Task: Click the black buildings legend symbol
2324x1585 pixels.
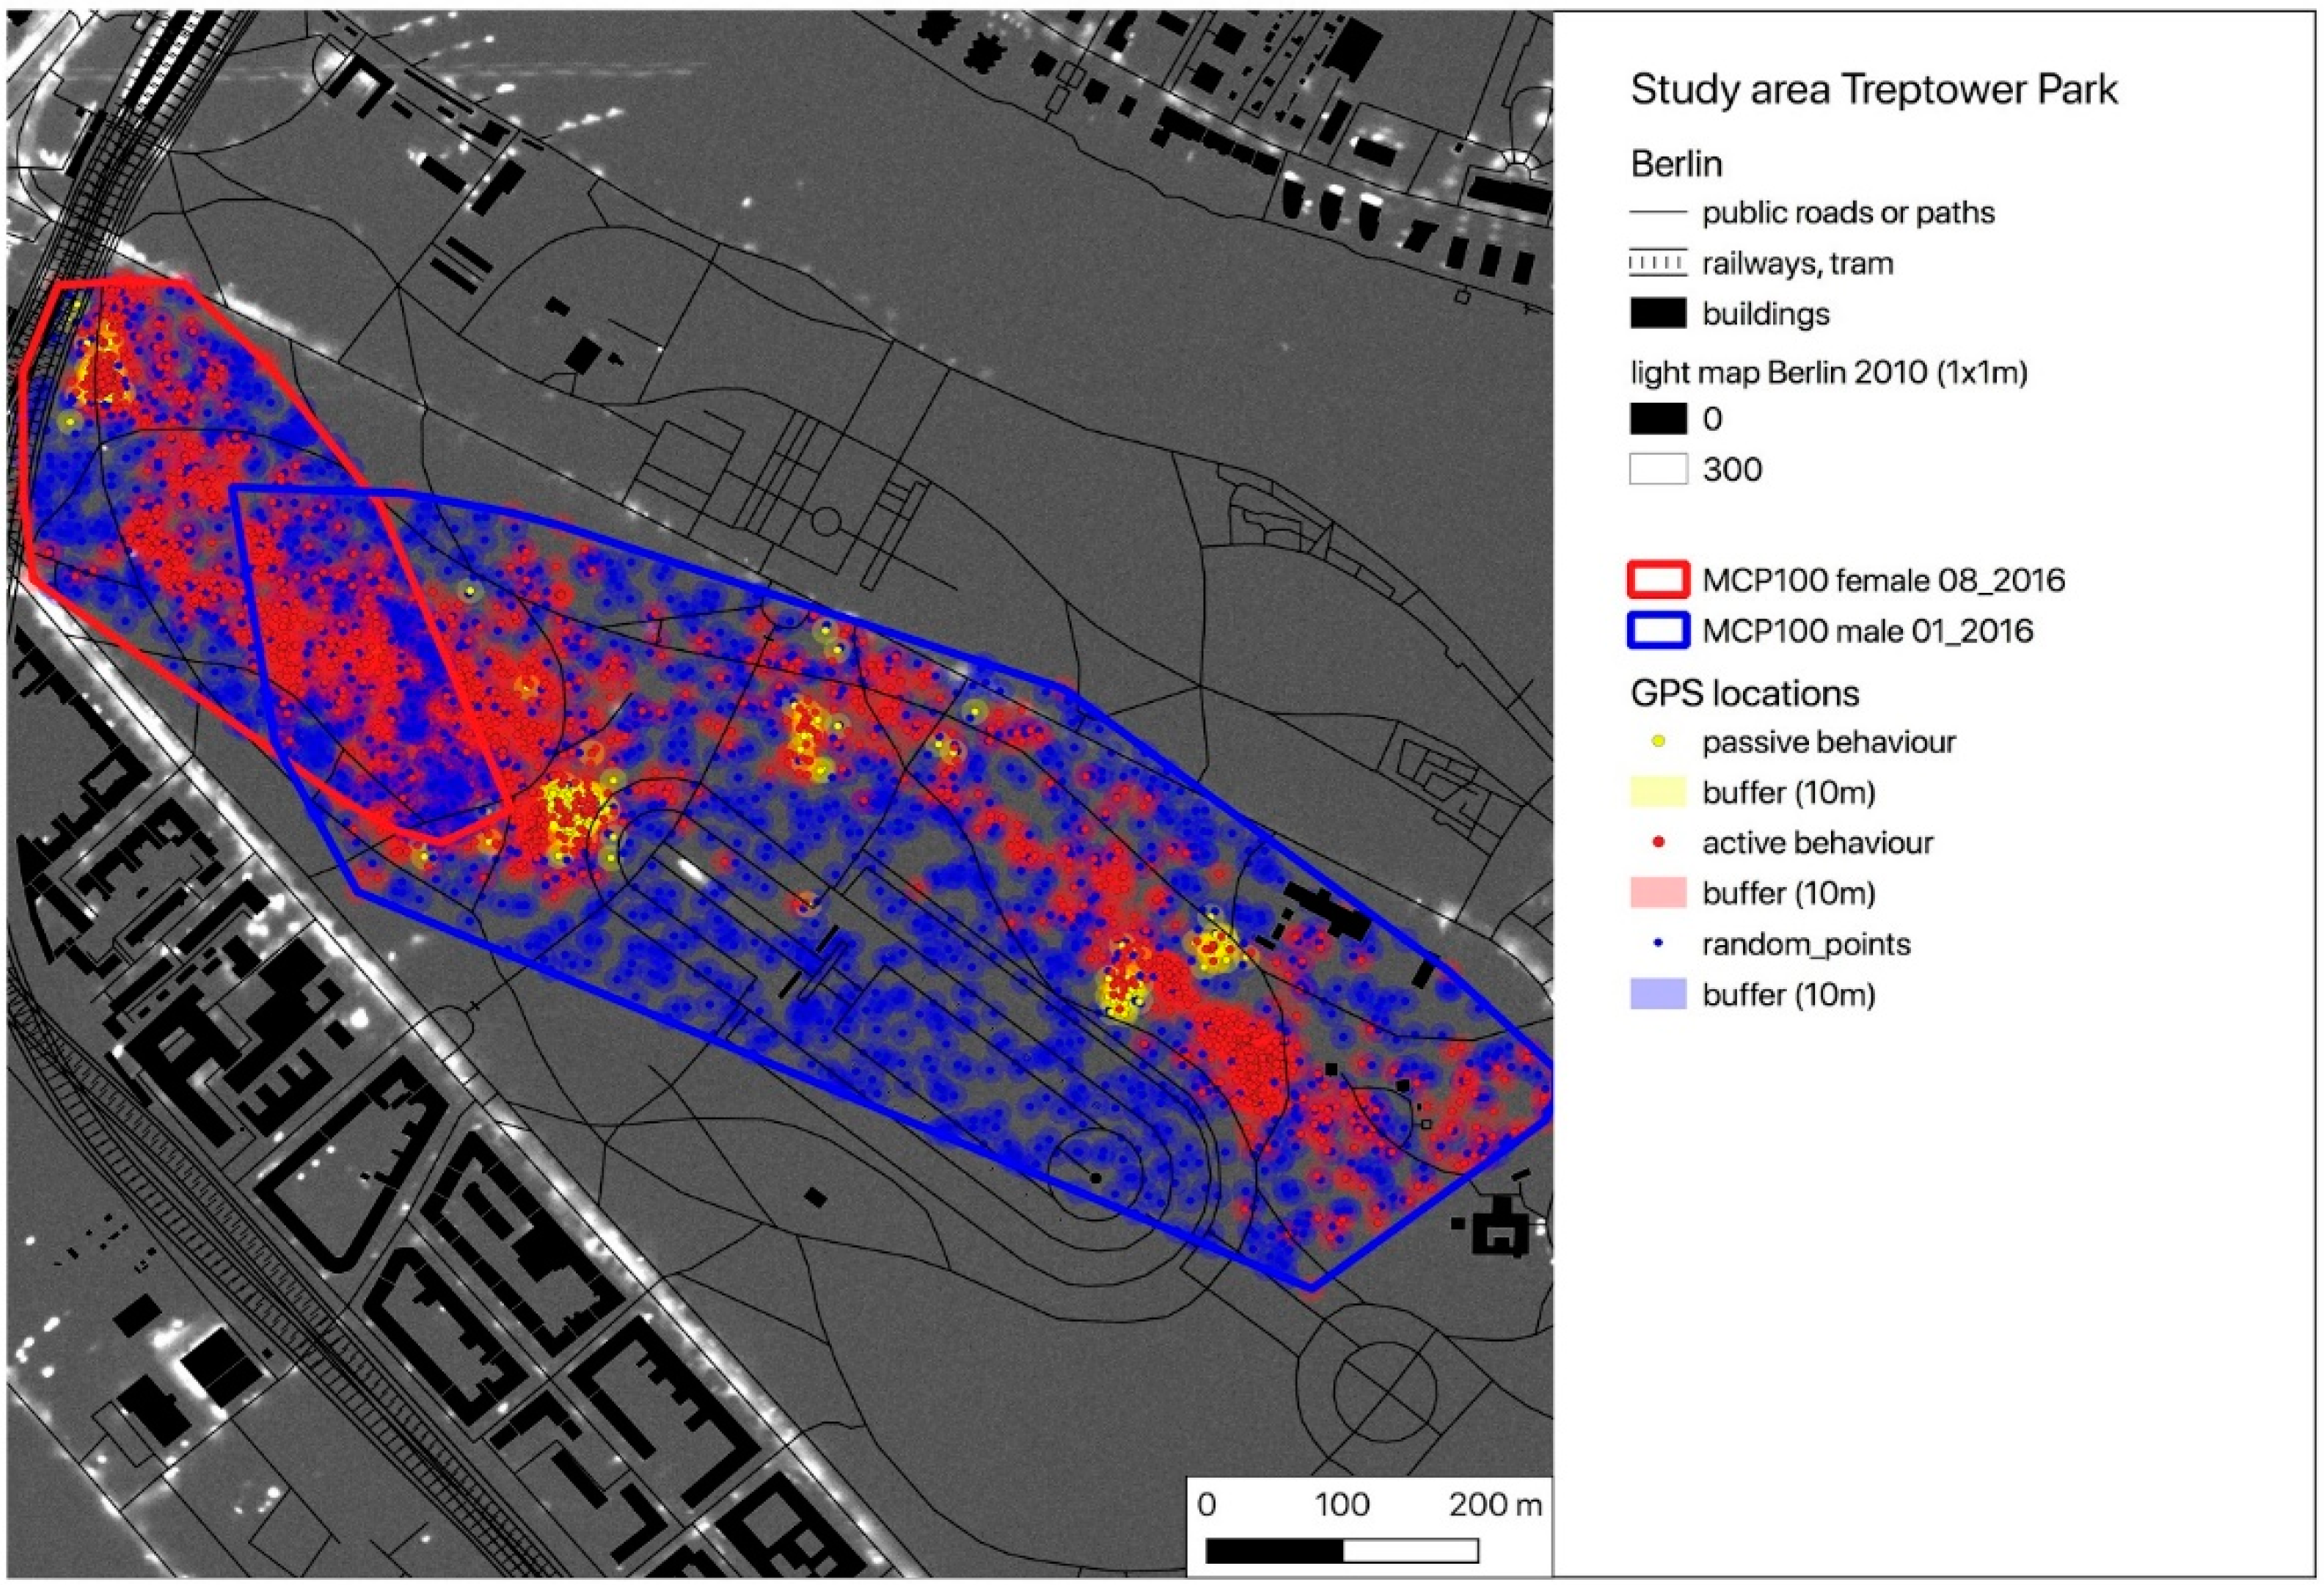Action: (x=1658, y=314)
